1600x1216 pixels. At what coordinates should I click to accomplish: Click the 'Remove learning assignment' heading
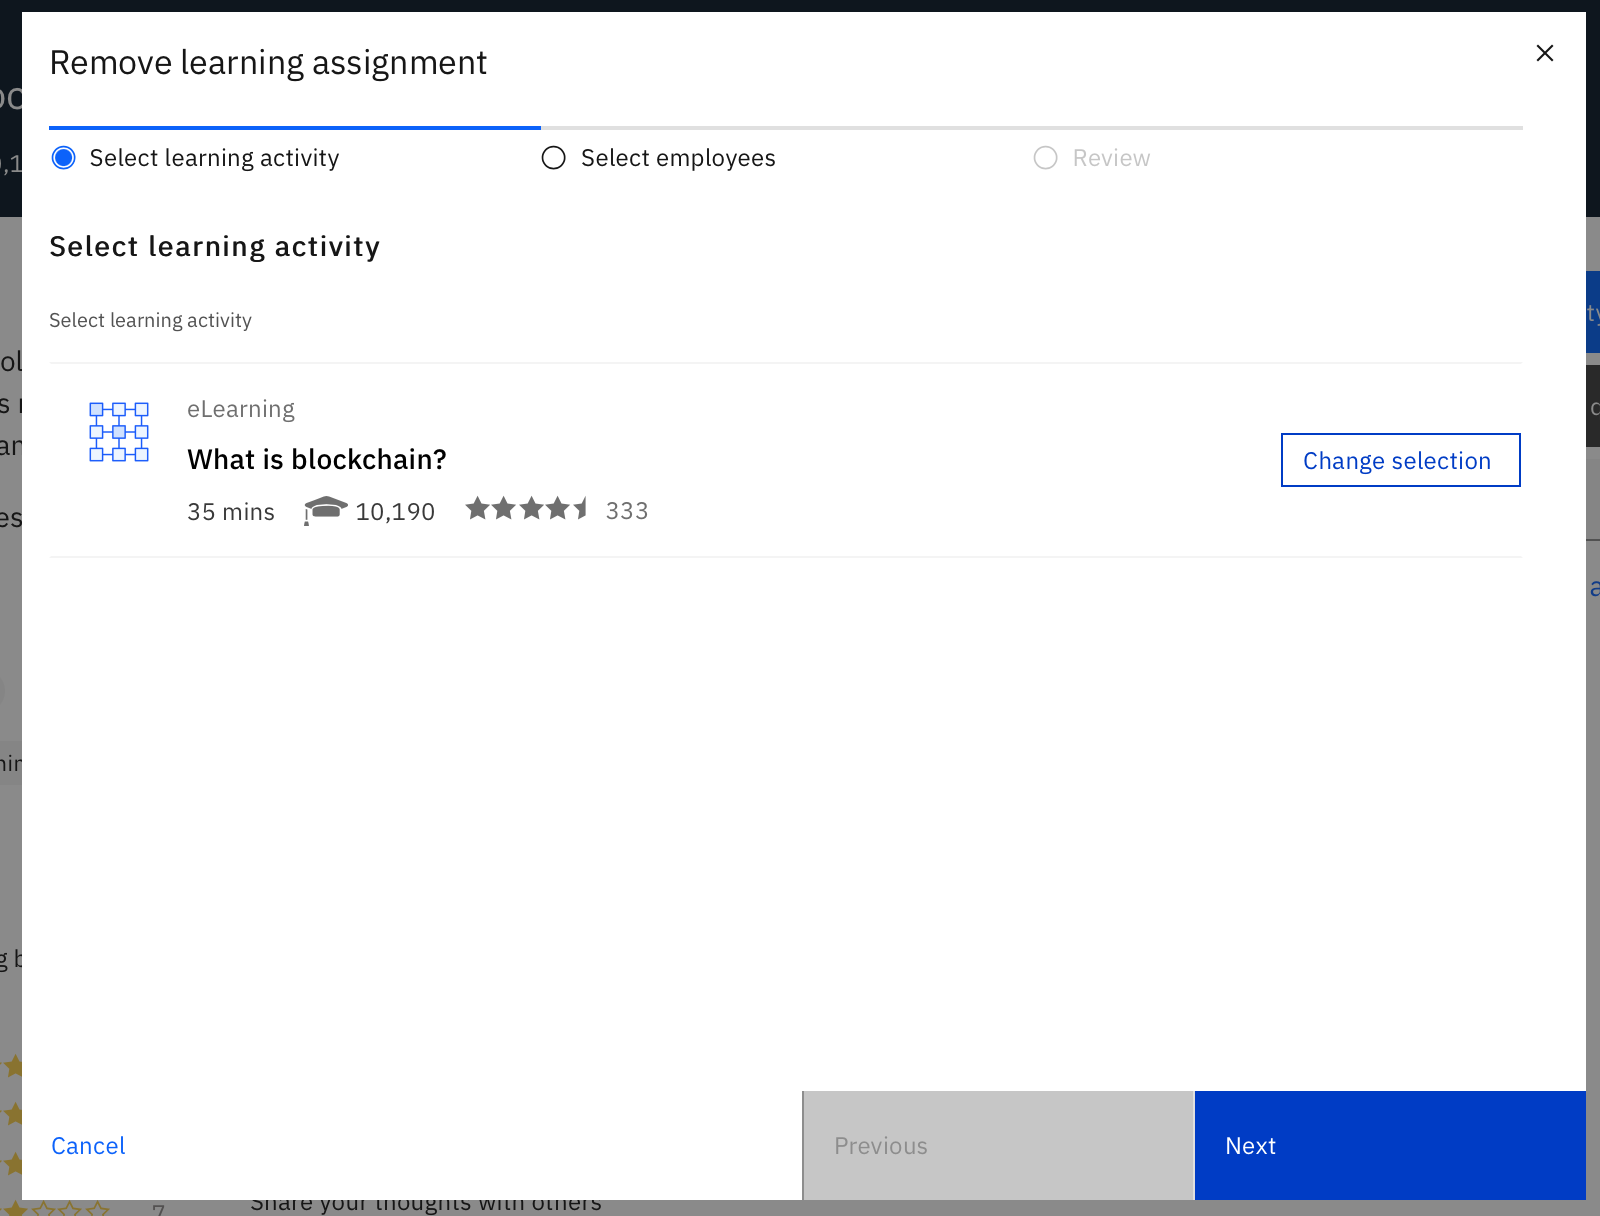268,63
